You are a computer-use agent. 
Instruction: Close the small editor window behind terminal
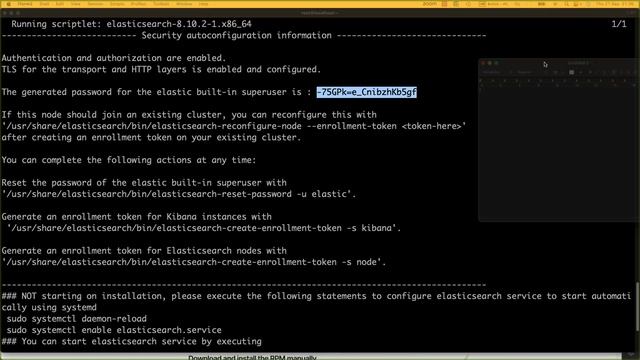pos(483,63)
